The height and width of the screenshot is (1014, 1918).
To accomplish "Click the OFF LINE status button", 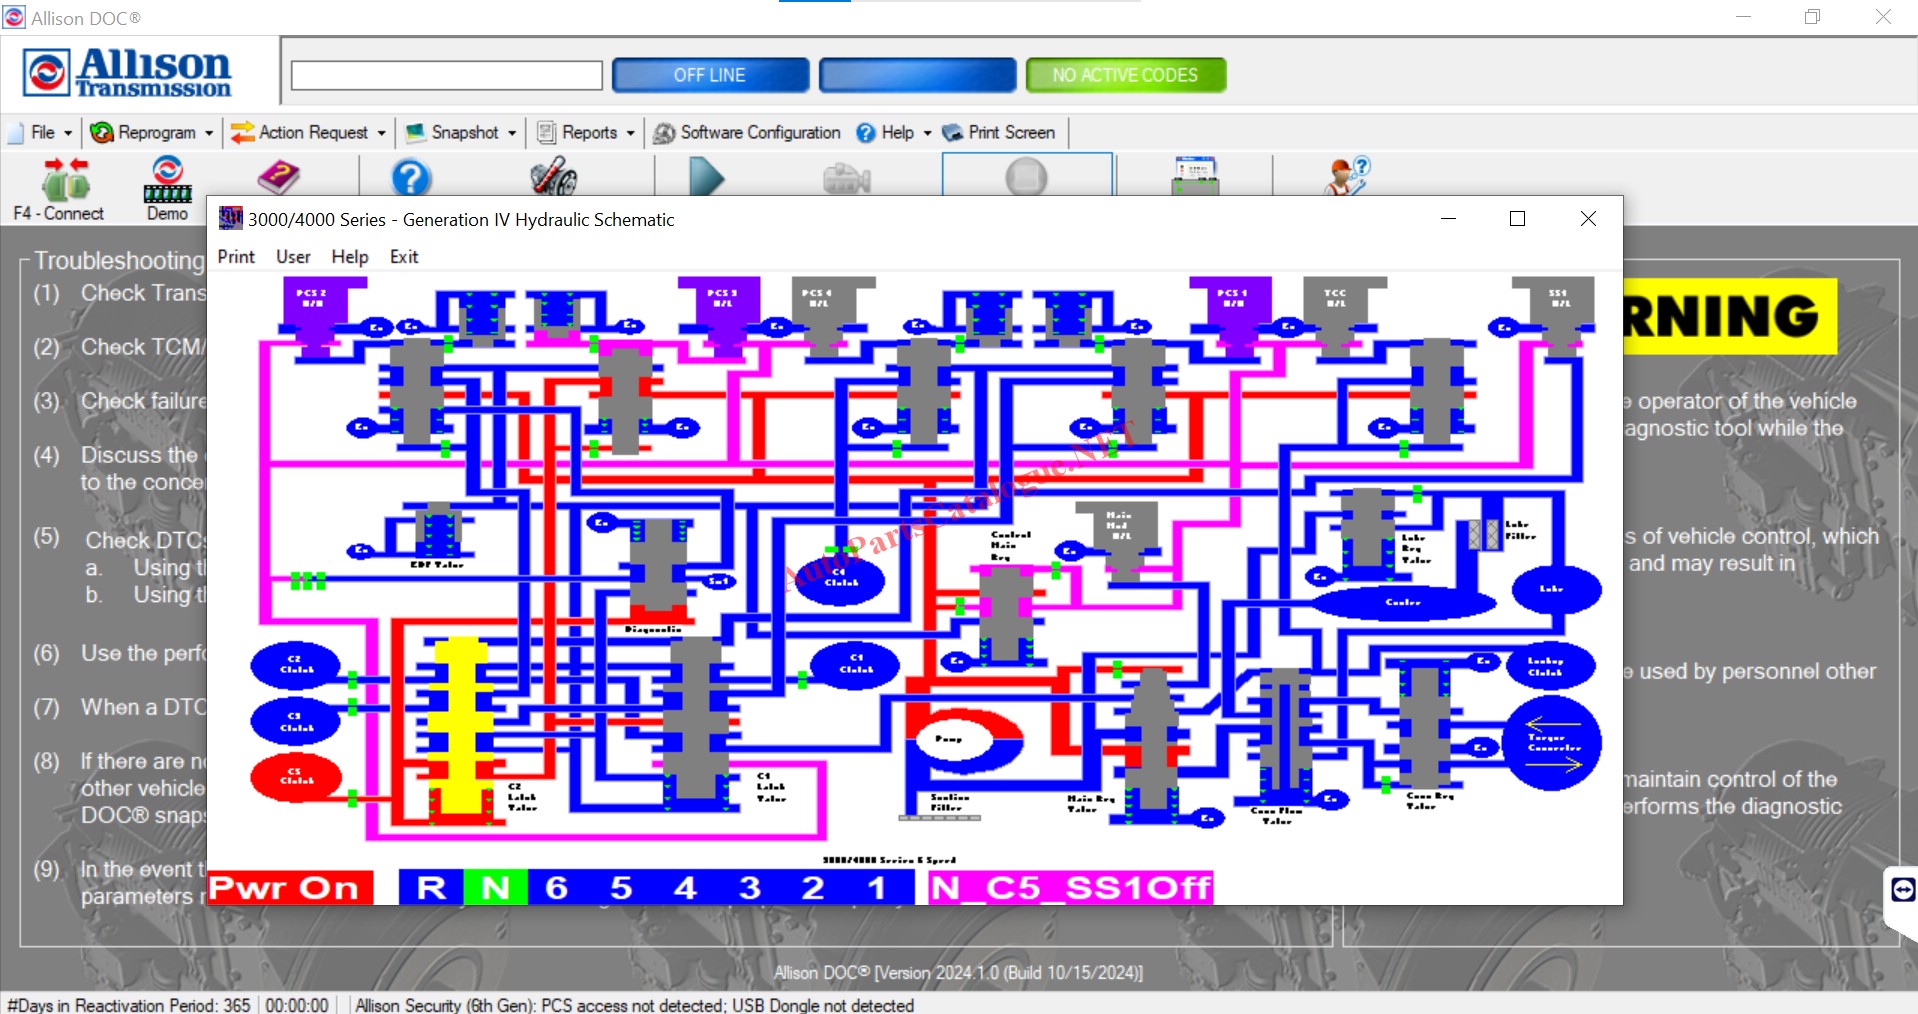I will coord(710,75).
